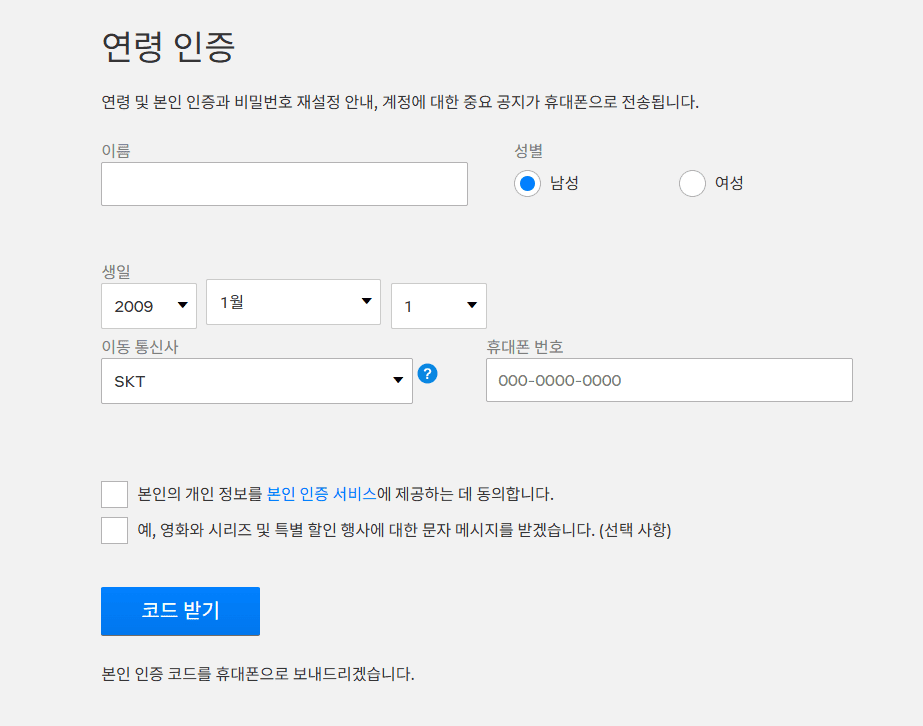Open the help tooltip next to the carrier dropdown
Screen dimensions: 923x726
428,374
